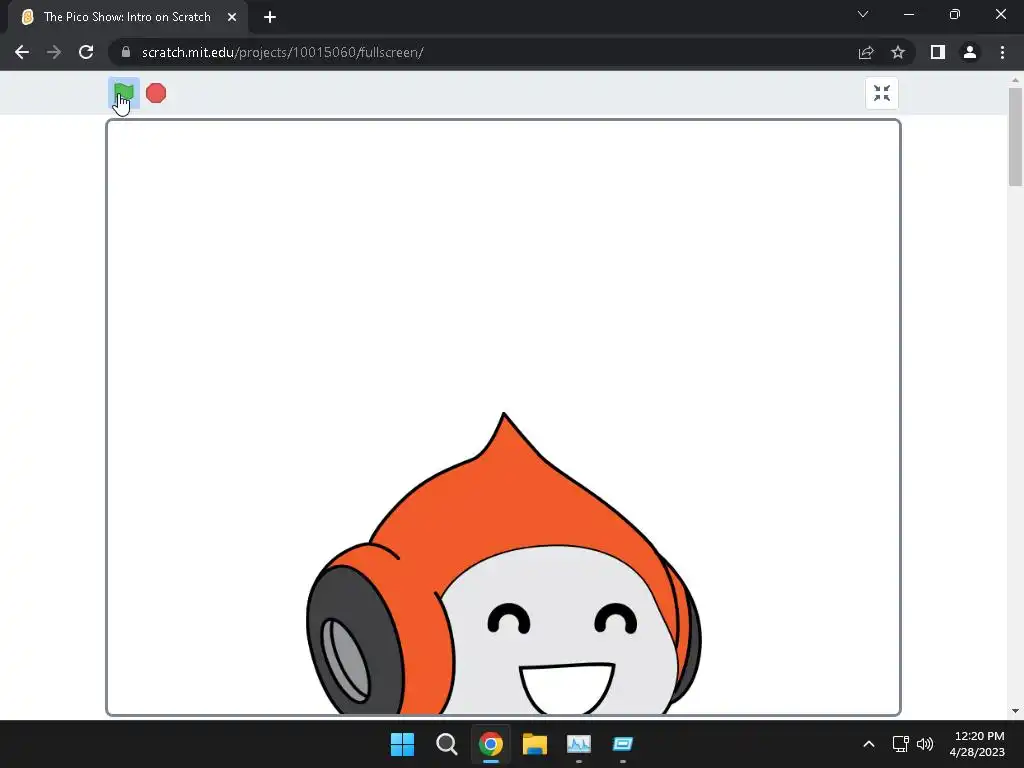Click the green flag to start project
Screen dimensions: 1024x768
click(x=123, y=93)
